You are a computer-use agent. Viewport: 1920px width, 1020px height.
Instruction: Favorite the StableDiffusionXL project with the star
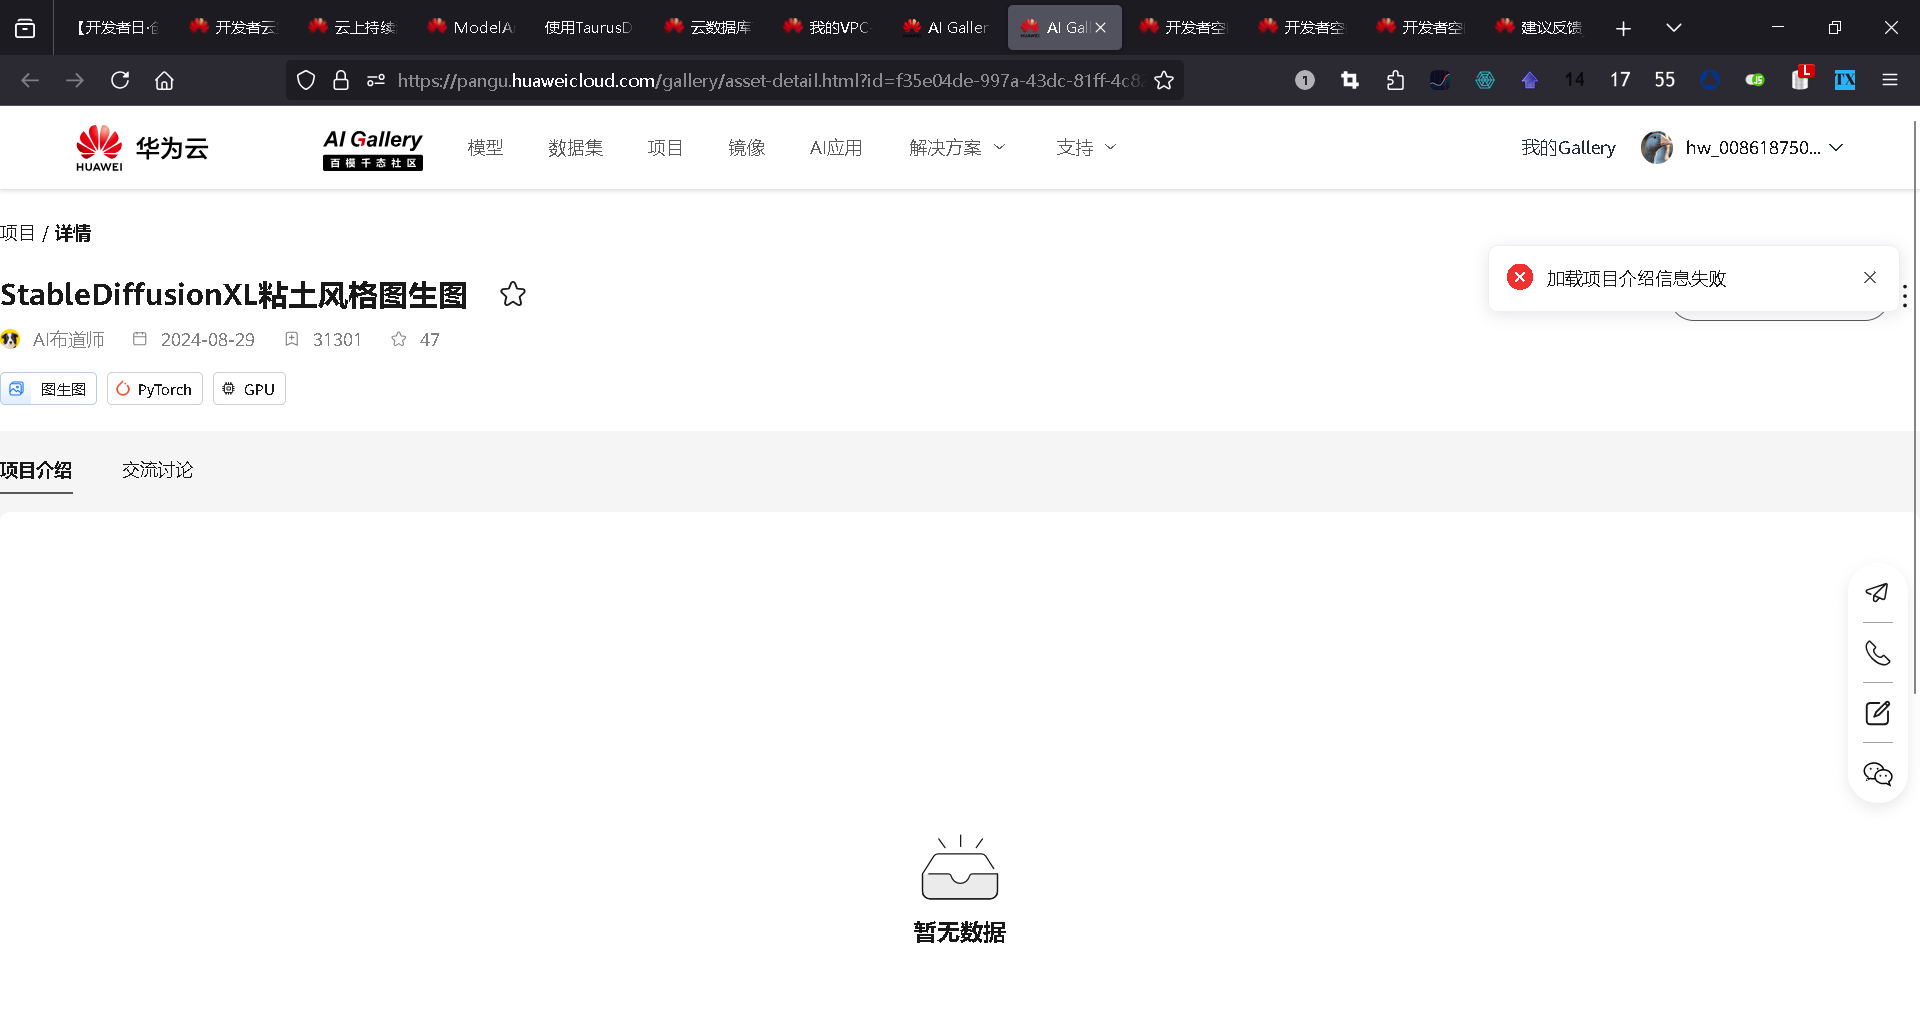(x=513, y=294)
